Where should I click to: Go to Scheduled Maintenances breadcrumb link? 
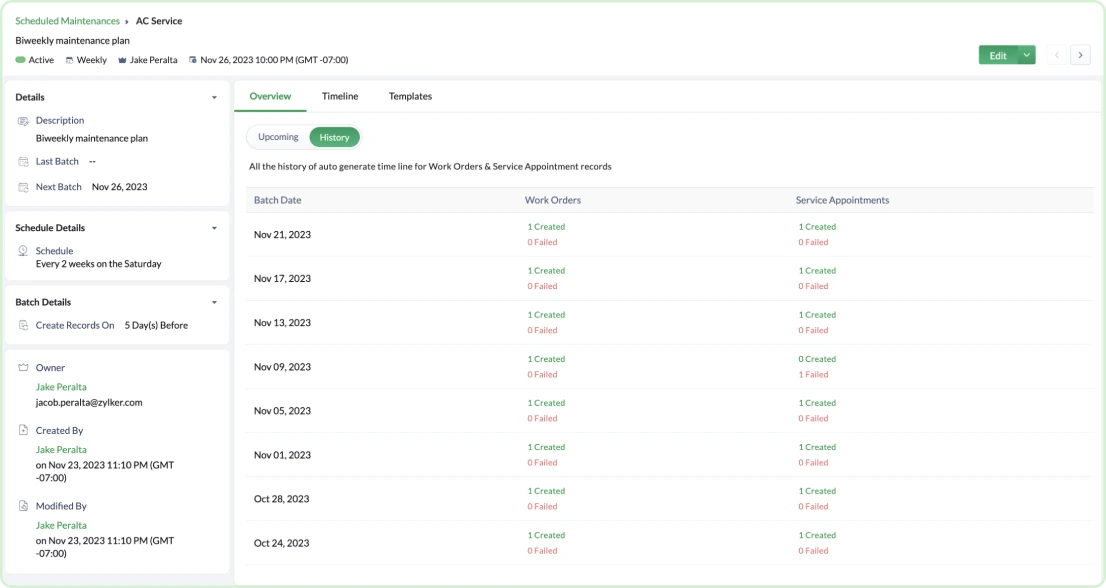tap(67, 21)
